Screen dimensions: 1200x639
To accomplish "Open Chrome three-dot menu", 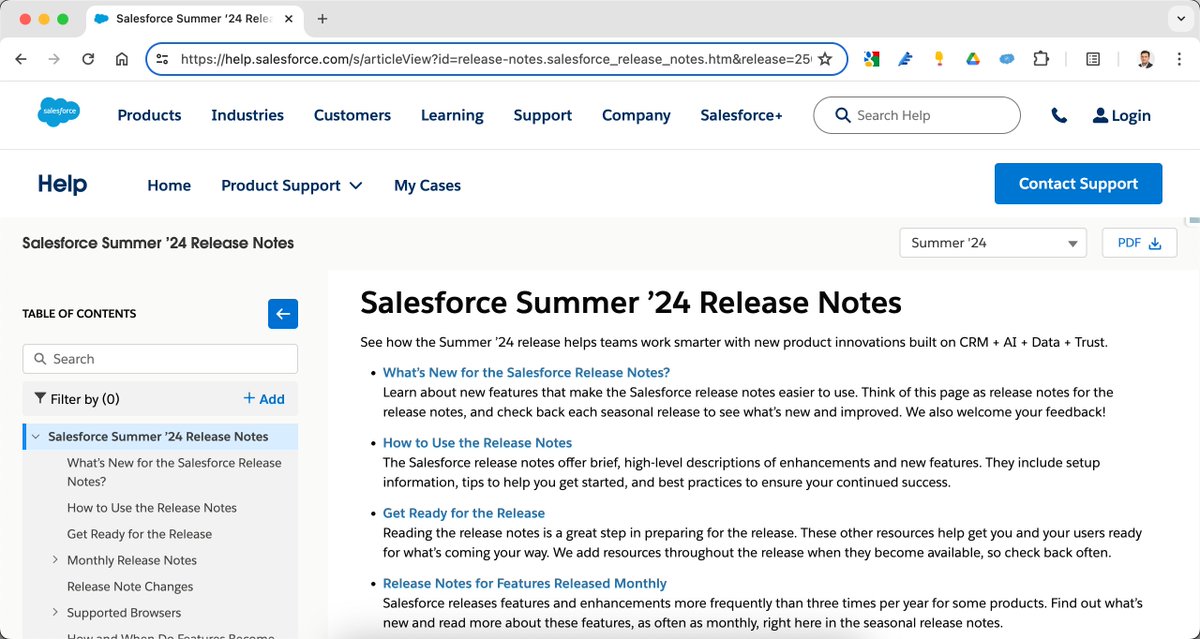I will pyautogui.click(x=1179, y=59).
